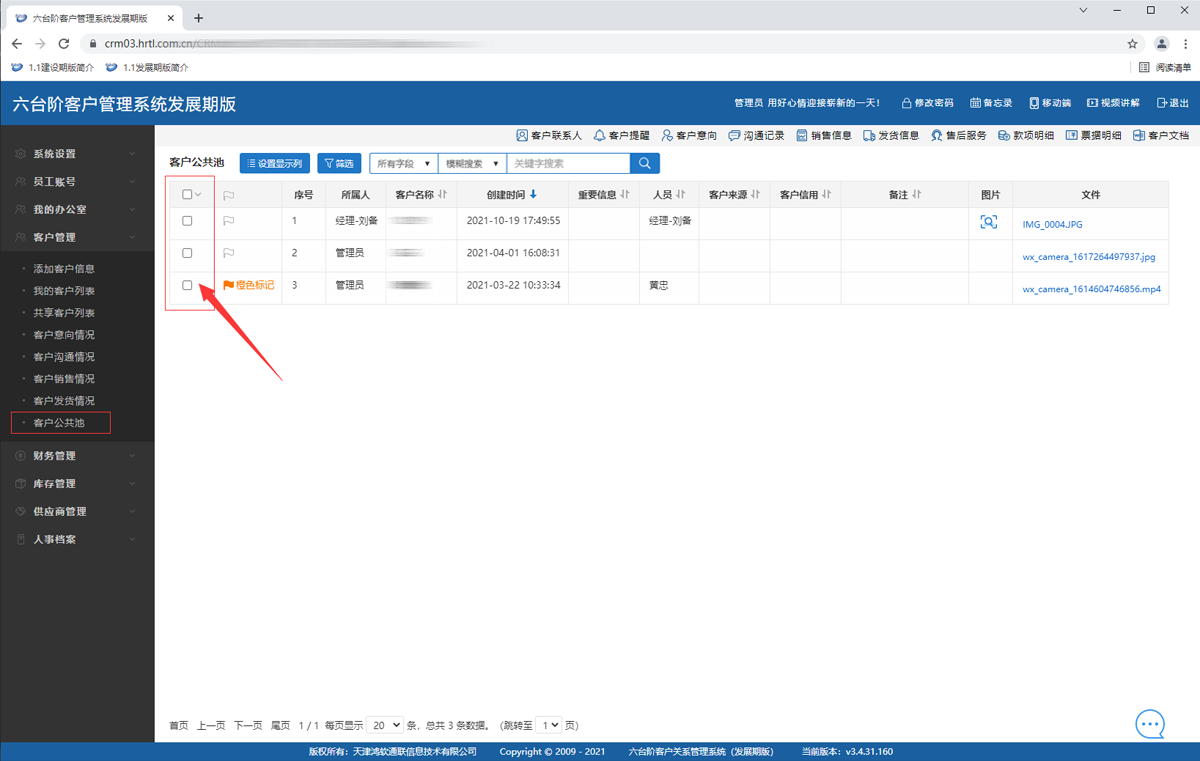Open Chrome reading list 阅读清单
The image size is (1200, 761).
point(1165,67)
